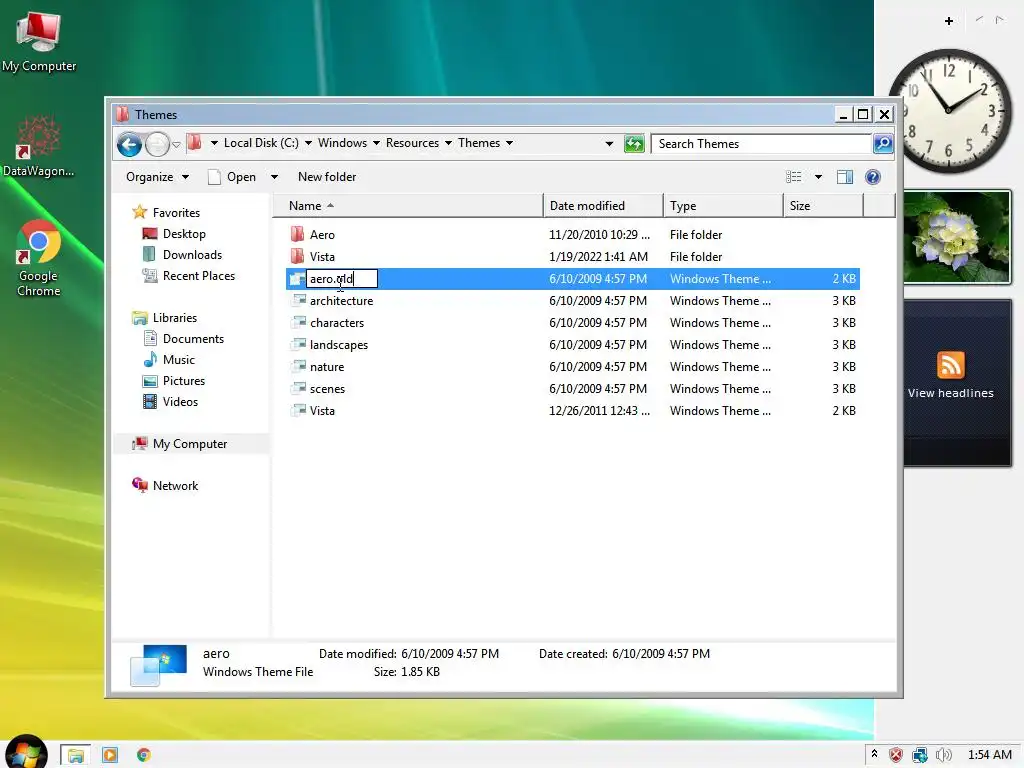Open Help with the blue question icon
This screenshot has height=768, width=1024.
point(872,177)
